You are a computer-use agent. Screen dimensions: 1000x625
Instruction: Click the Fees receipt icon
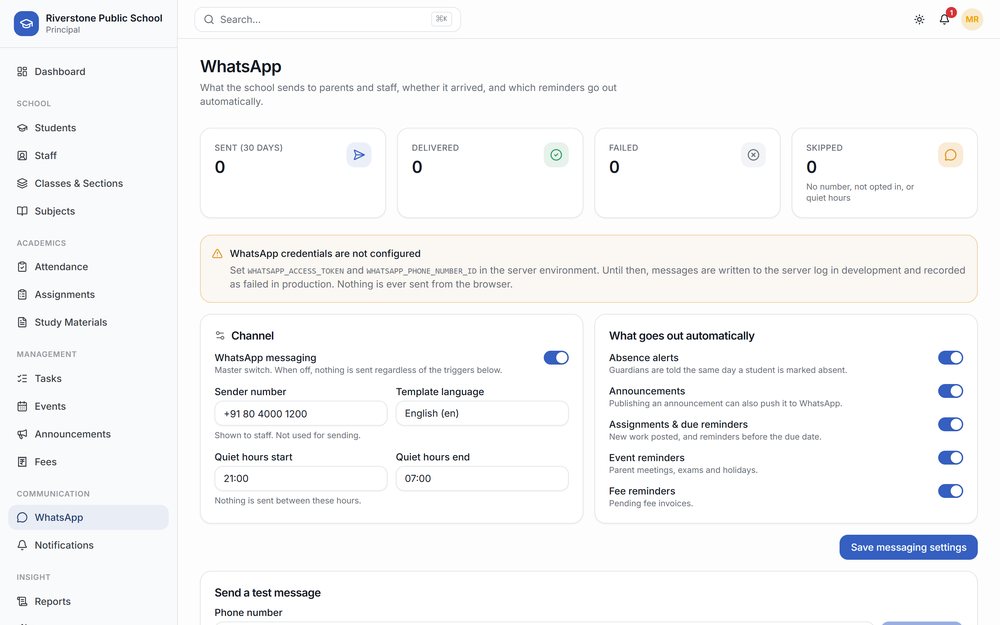coord(22,462)
